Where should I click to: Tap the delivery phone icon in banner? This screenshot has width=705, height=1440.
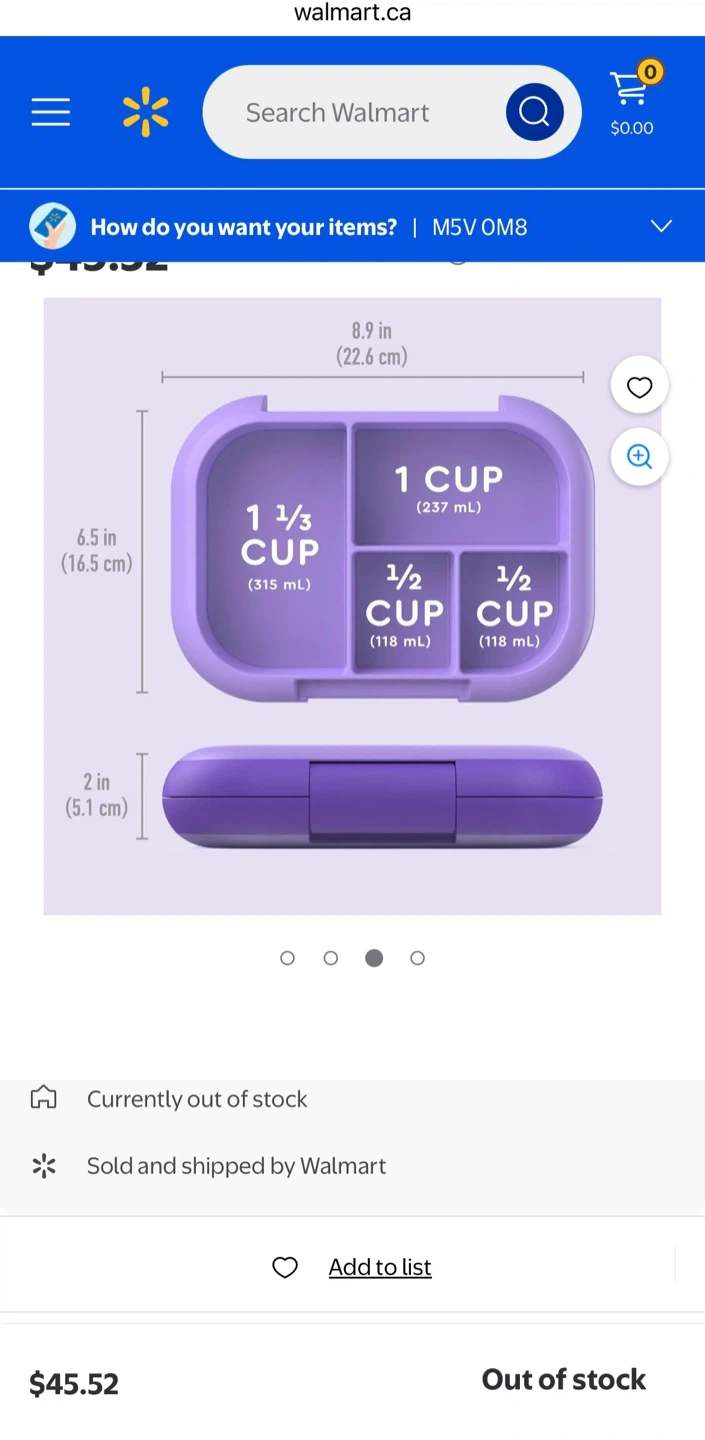tap(52, 227)
